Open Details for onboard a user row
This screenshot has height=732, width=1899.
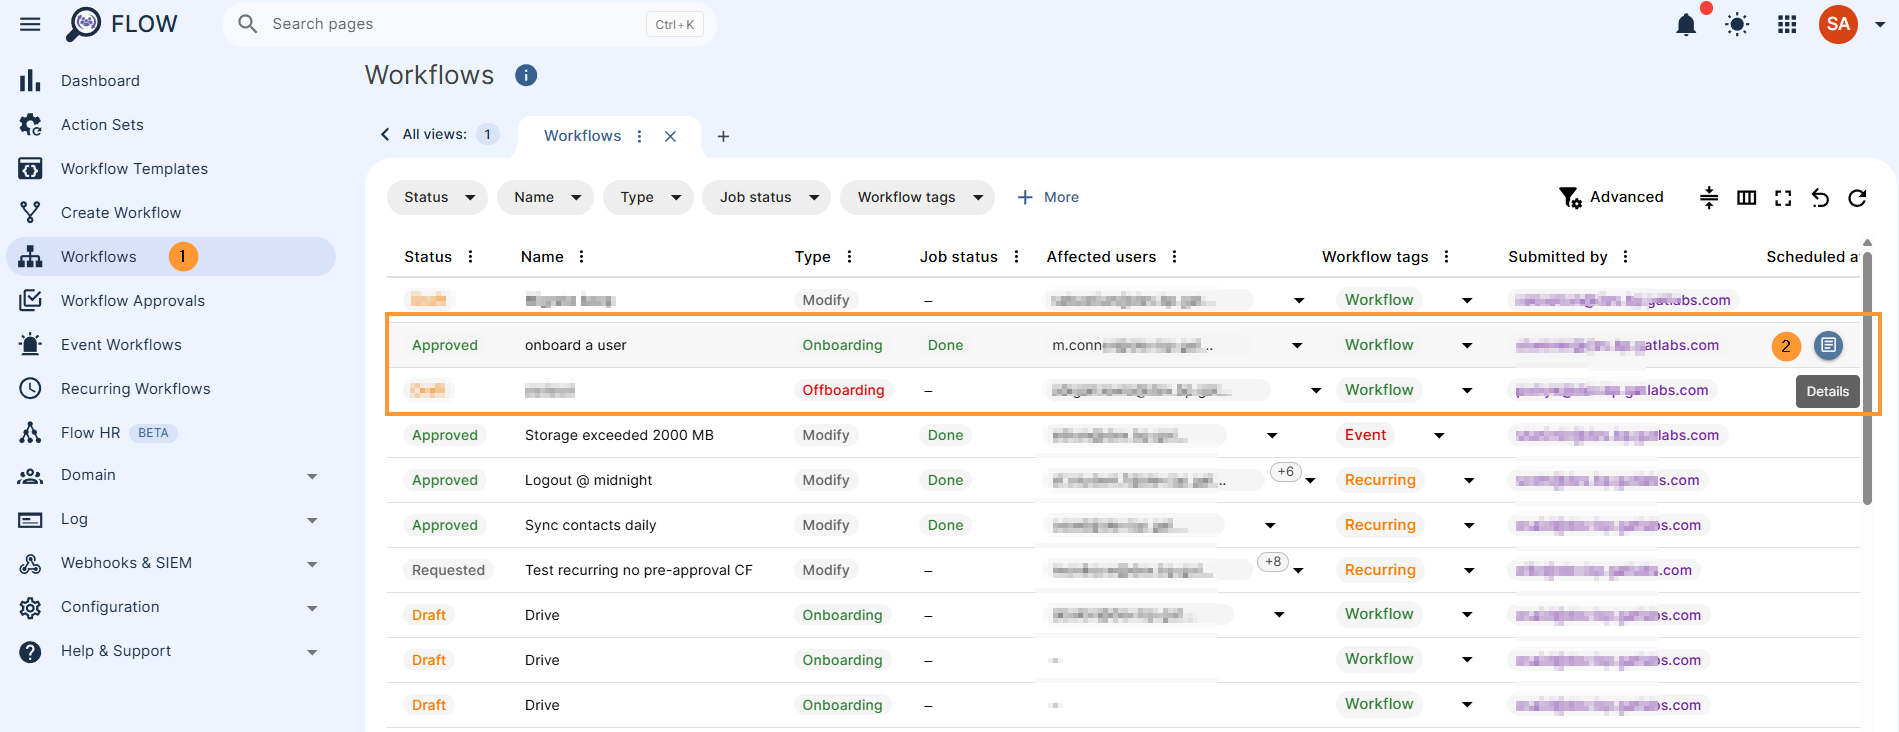(1828, 345)
